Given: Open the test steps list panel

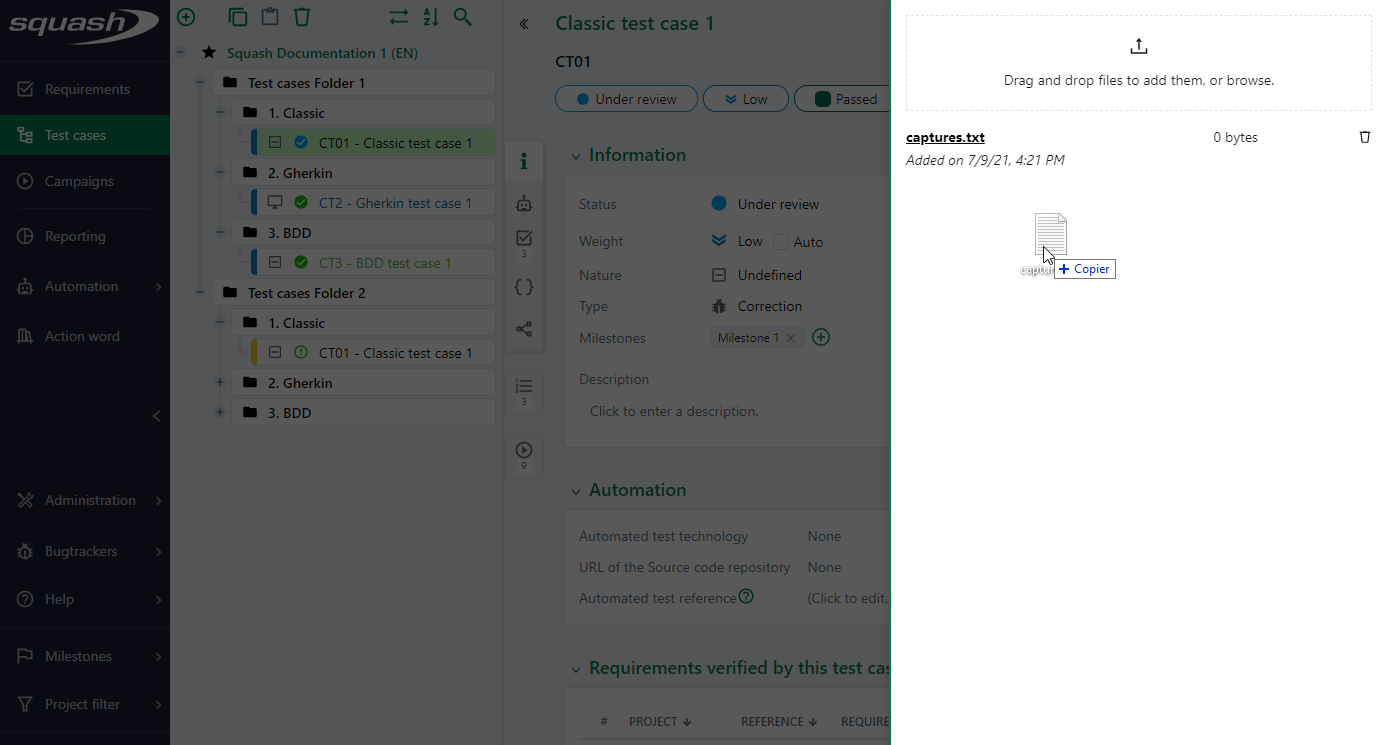Looking at the screenshot, I should pos(524,387).
